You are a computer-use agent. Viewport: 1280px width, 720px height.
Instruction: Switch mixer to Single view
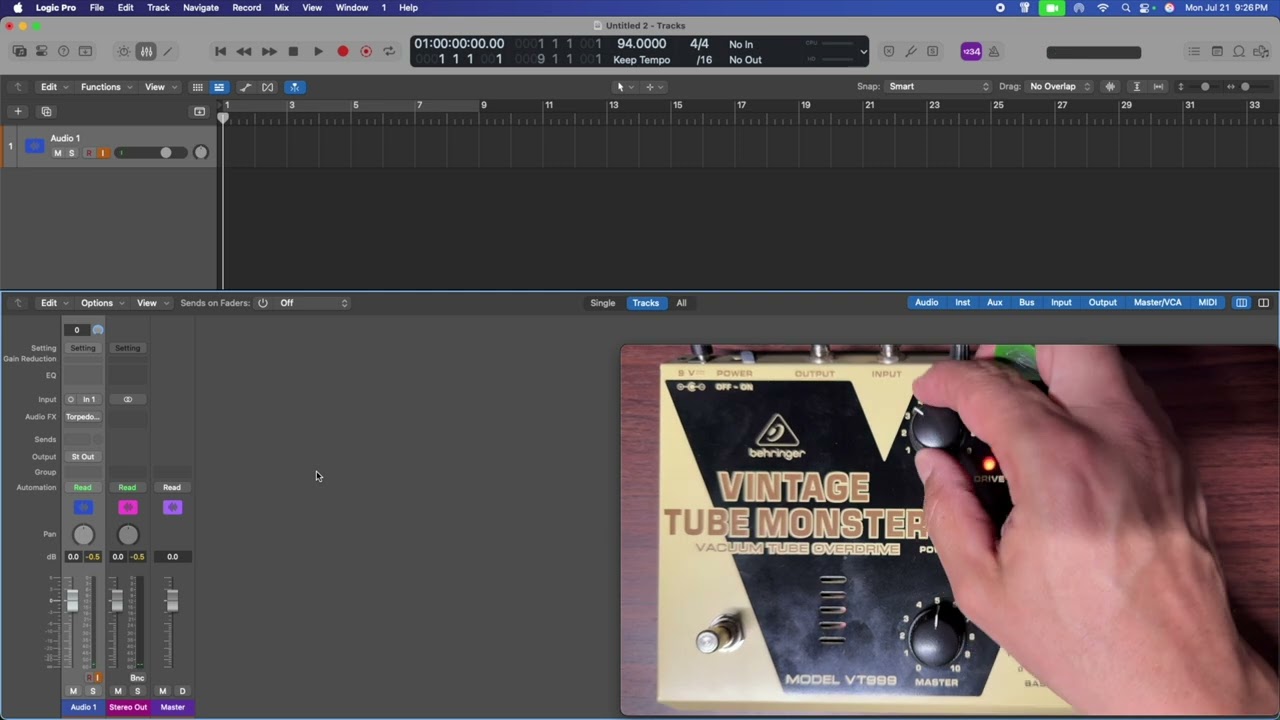coord(602,303)
